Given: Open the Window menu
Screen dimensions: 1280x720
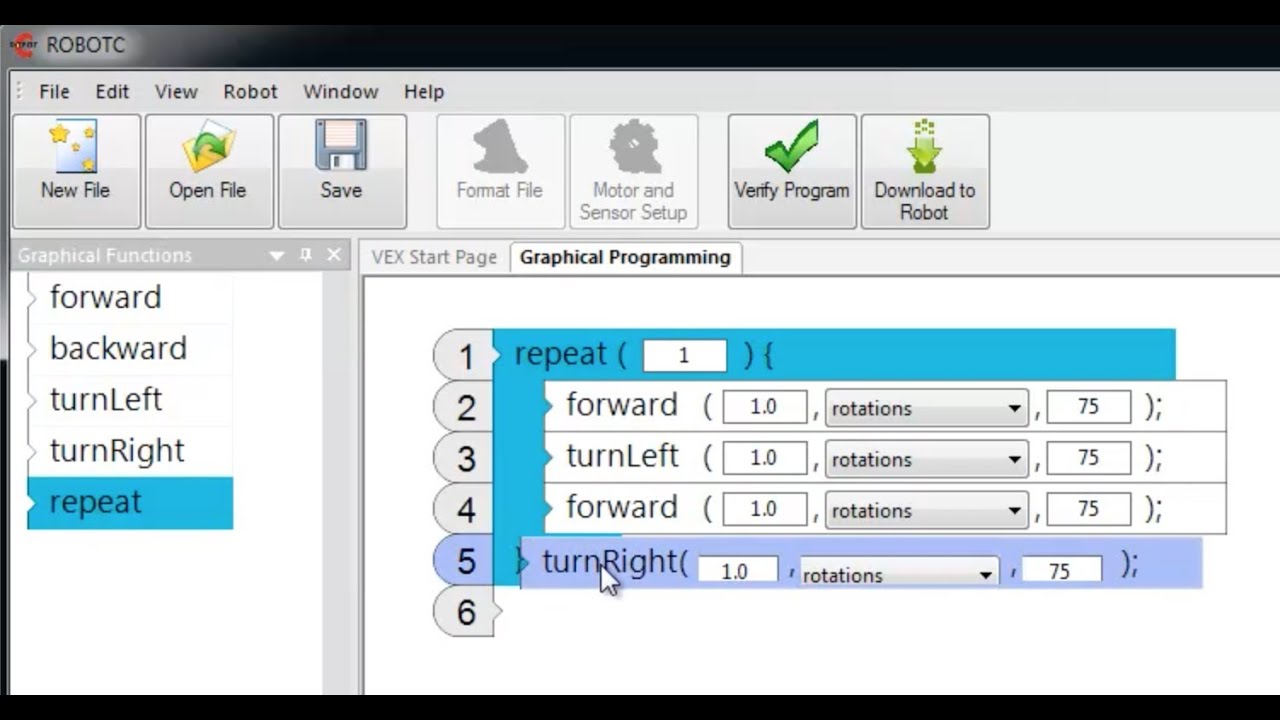Looking at the screenshot, I should [340, 91].
